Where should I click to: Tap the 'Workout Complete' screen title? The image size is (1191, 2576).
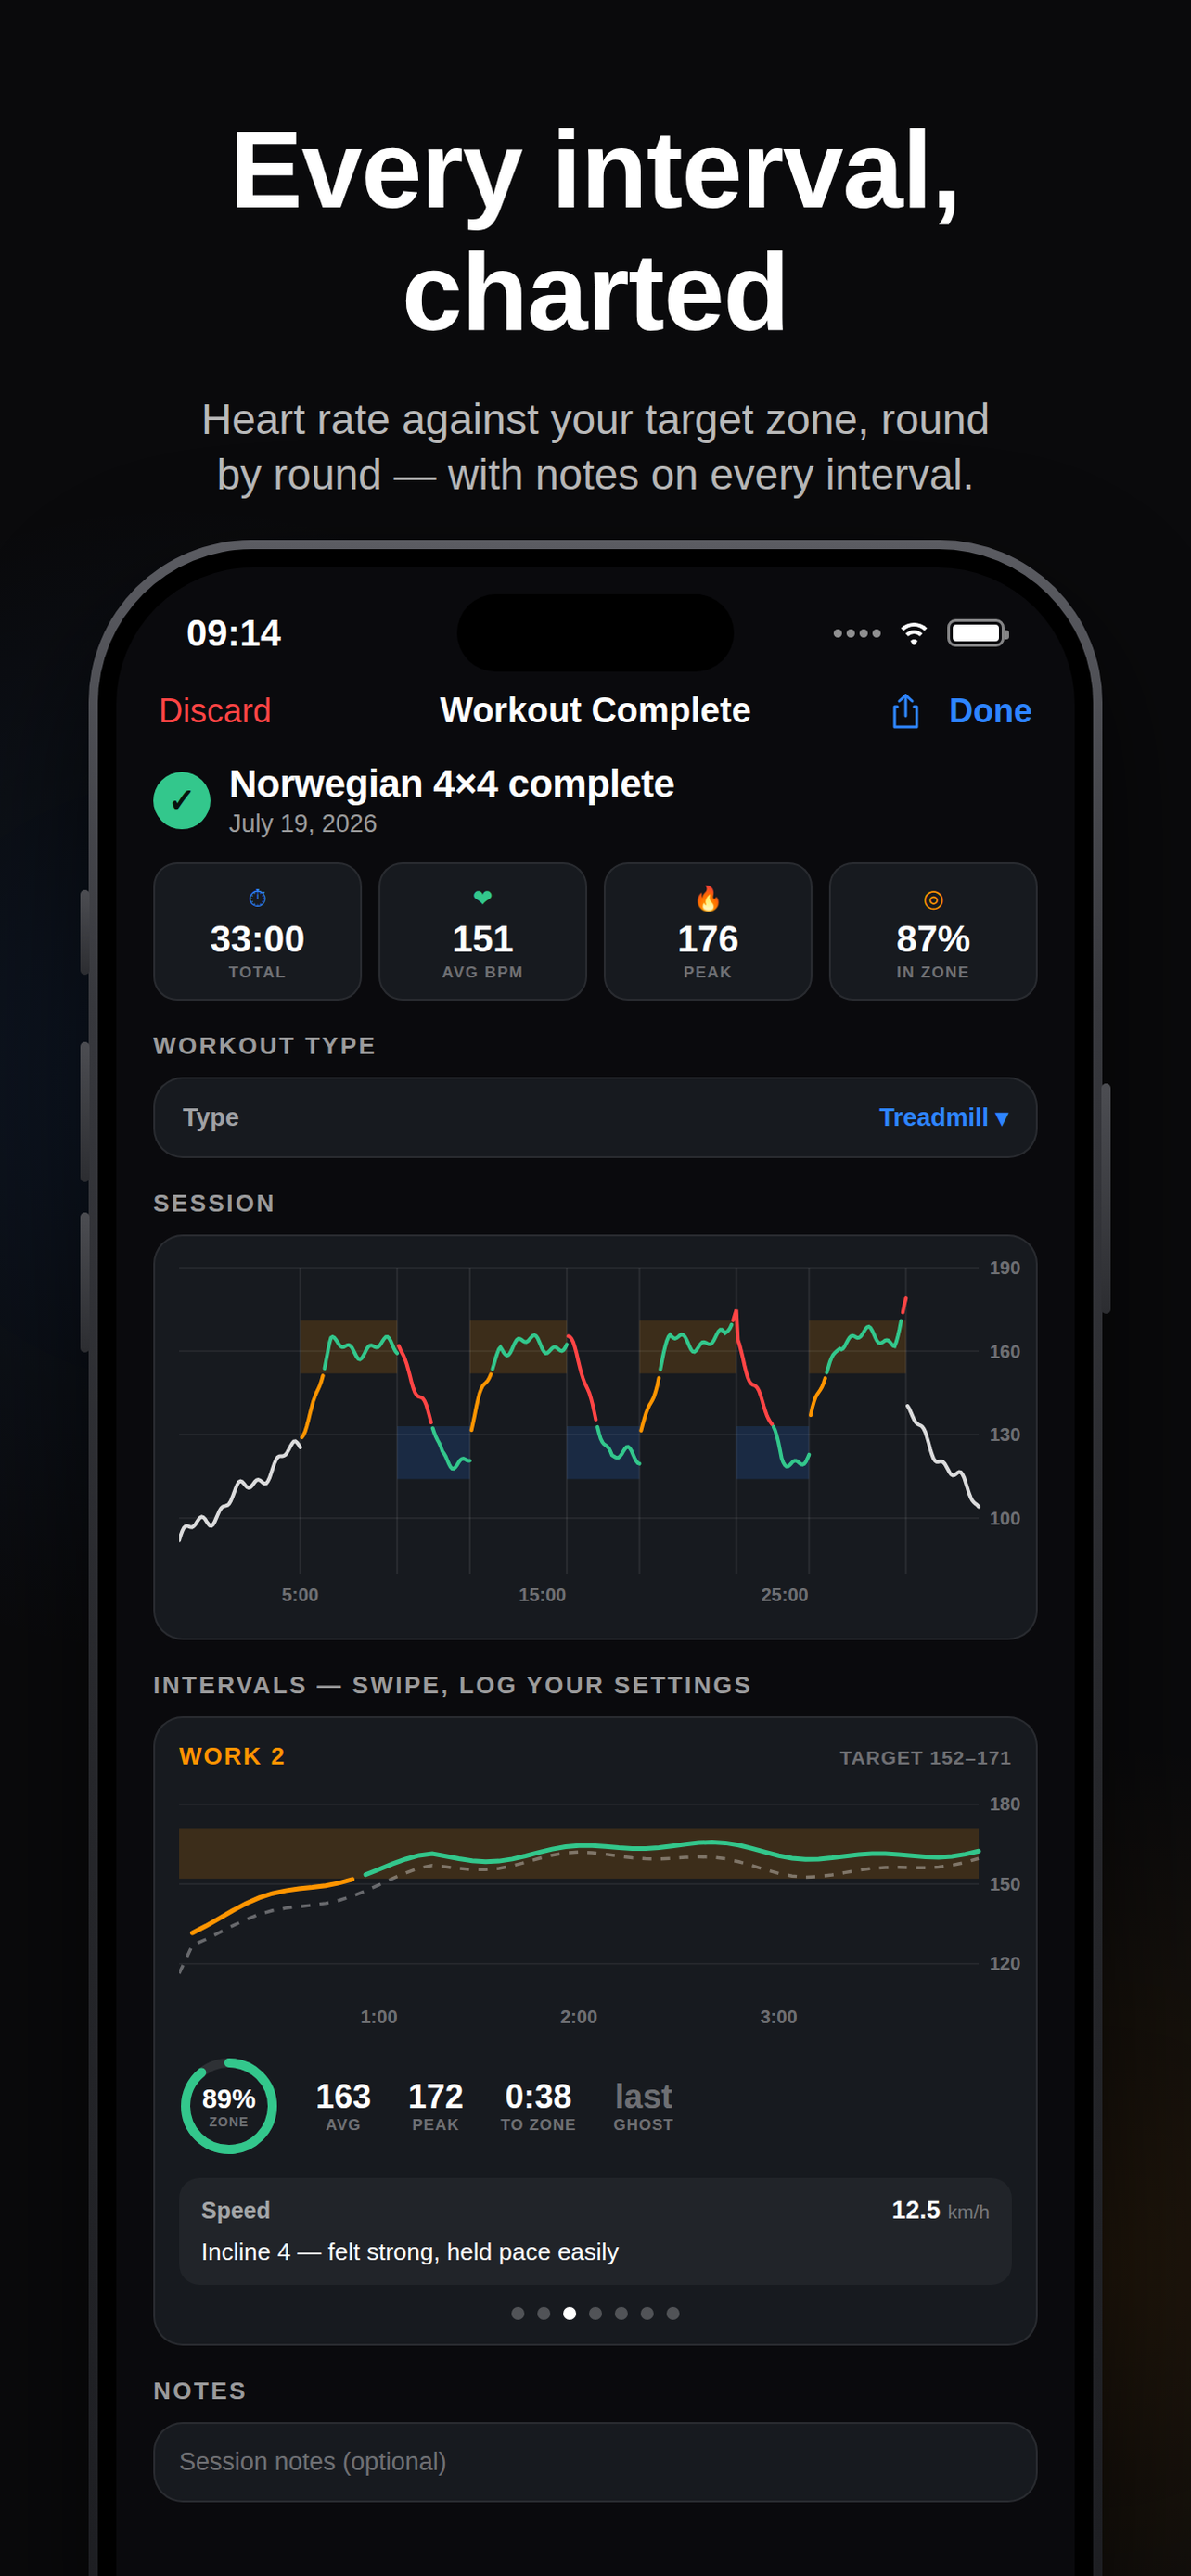(x=595, y=710)
